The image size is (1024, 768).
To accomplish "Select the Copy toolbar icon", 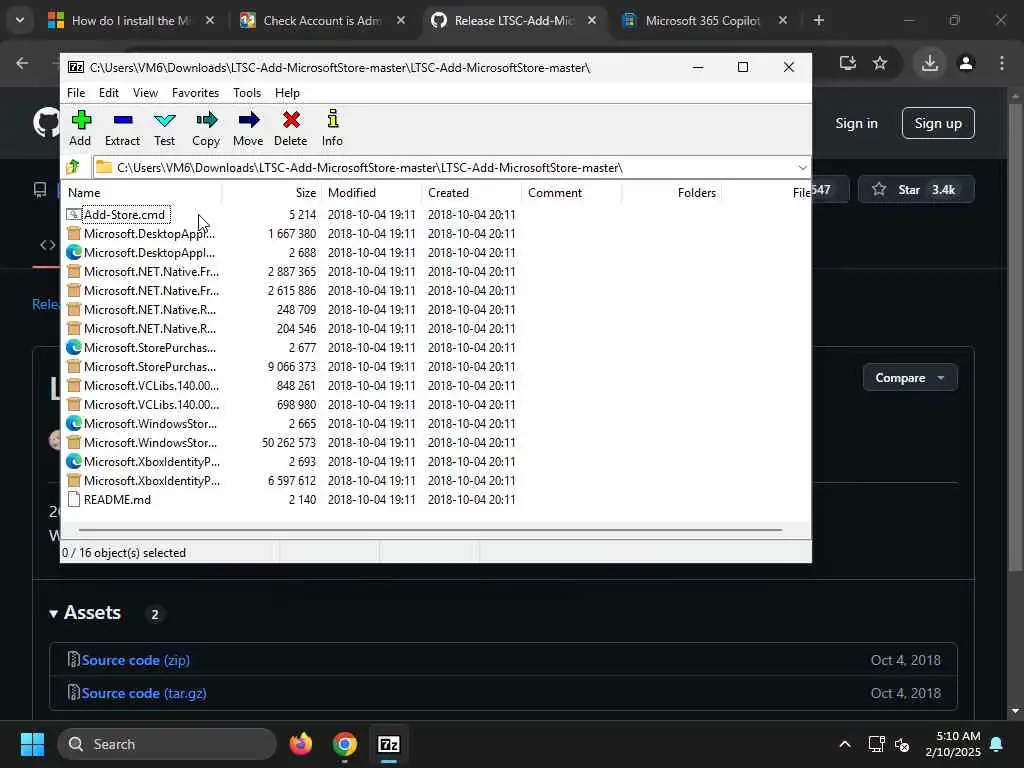I will [x=206, y=128].
